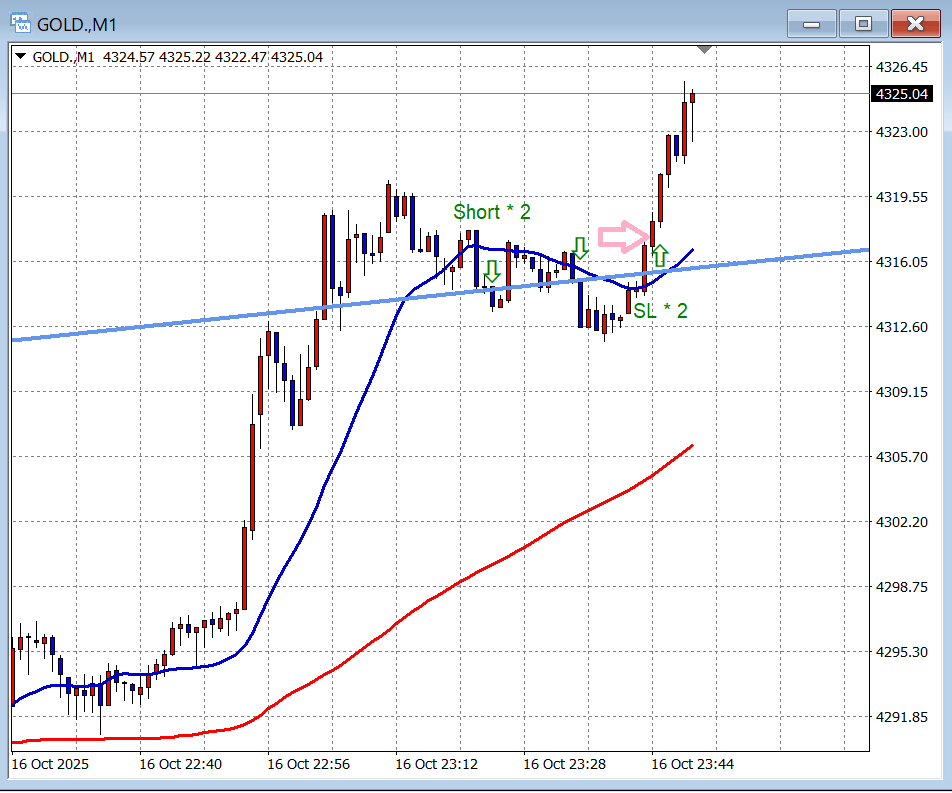
Task: Select the green up arrow above SL * 2
Action: click(x=660, y=254)
